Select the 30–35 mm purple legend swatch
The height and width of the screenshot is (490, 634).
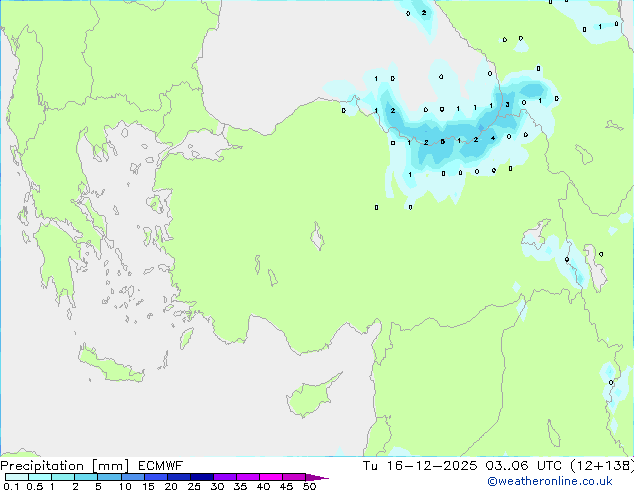click(x=224, y=477)
